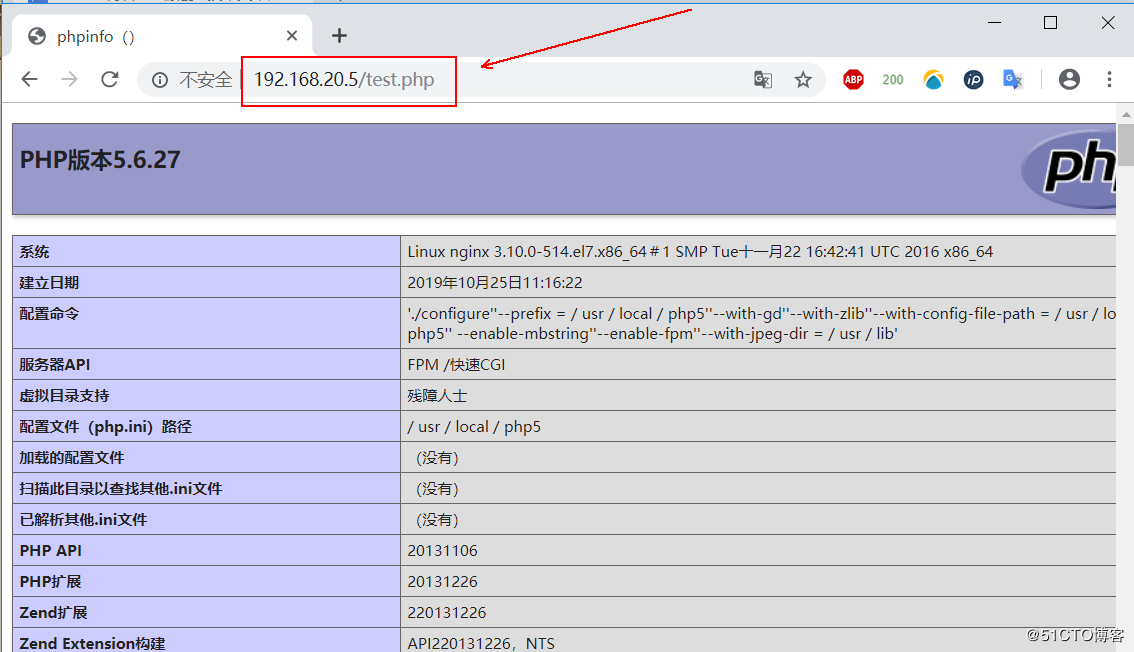Screen dimensions: 1134x652
Task: Click the 残障人士 value
Action: (437, 395)
